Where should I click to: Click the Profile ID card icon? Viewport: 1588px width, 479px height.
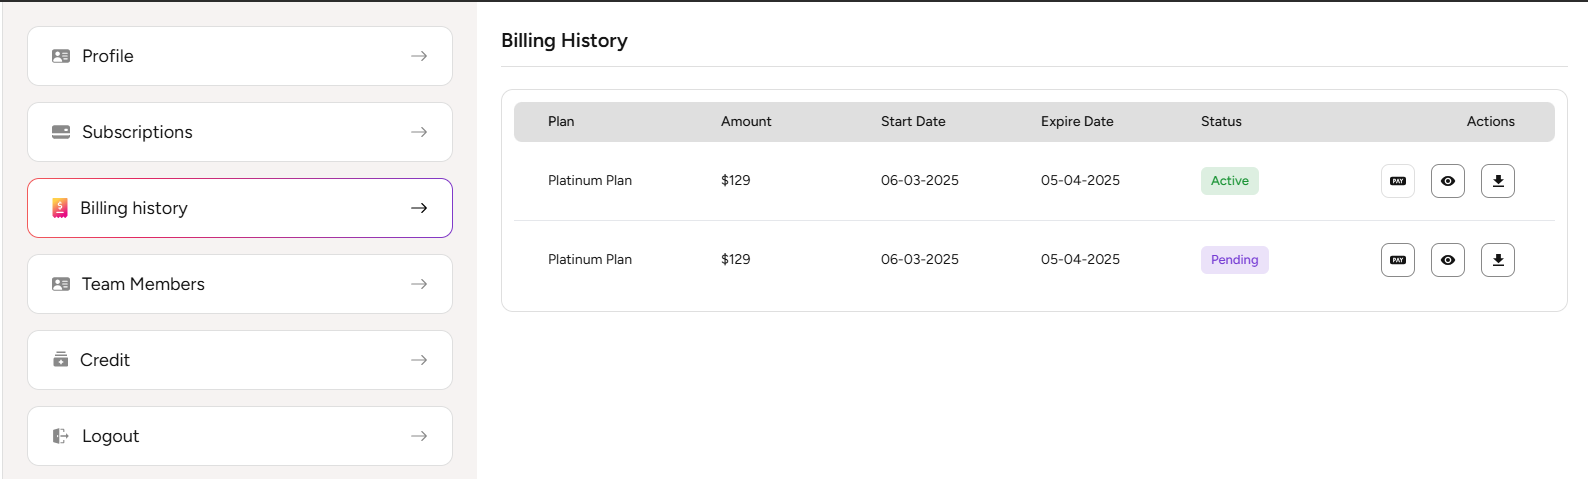click(61, 56)
